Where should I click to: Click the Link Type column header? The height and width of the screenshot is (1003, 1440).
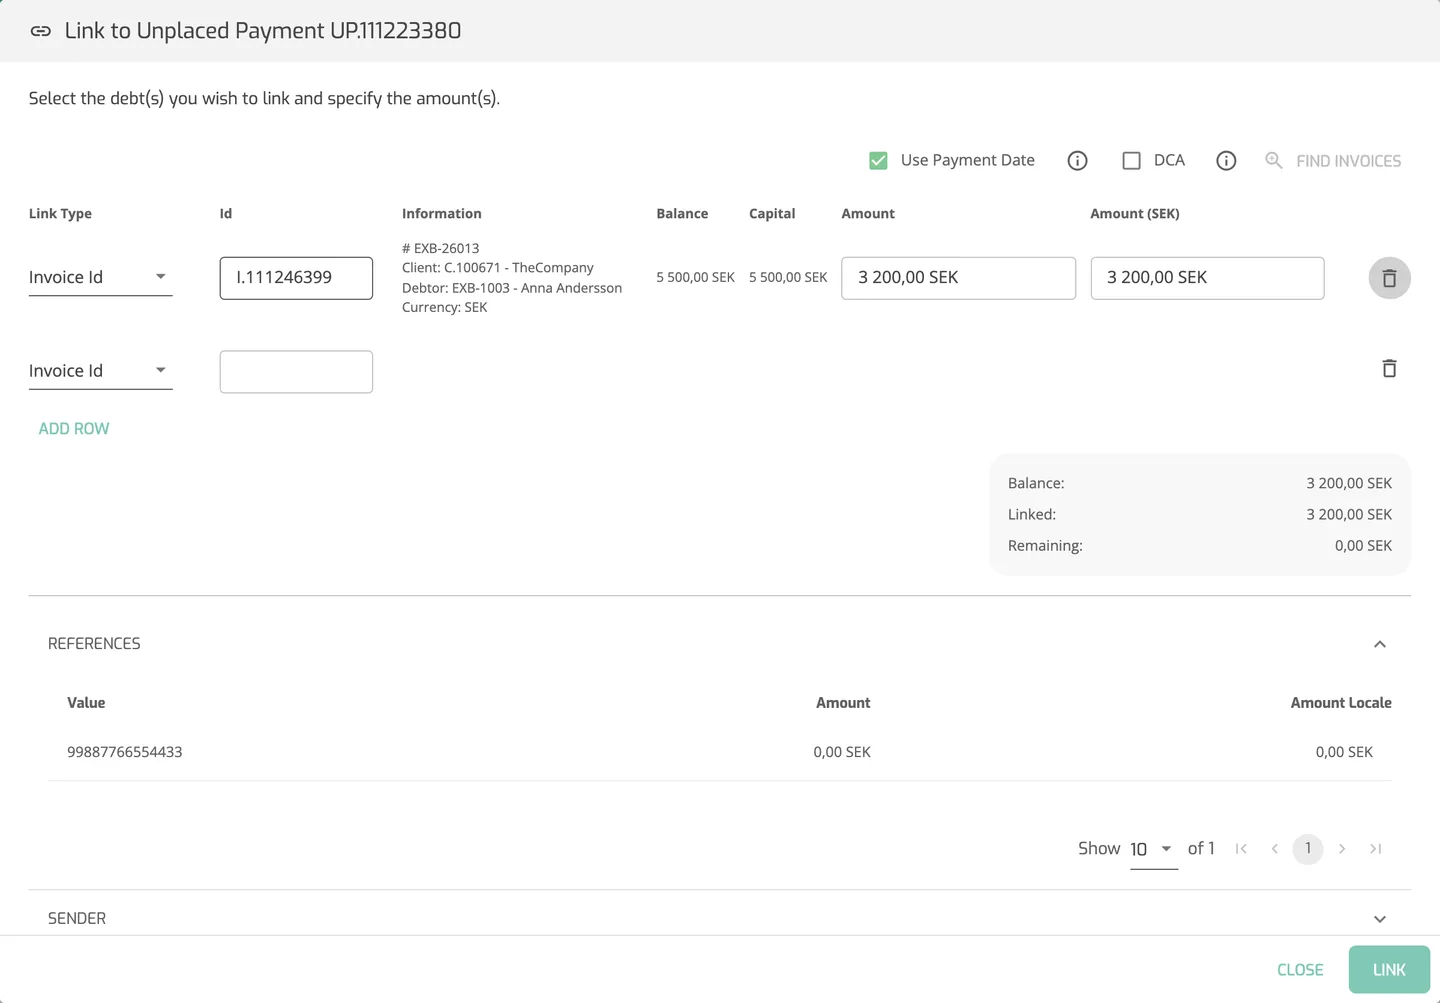click(60, 214)
